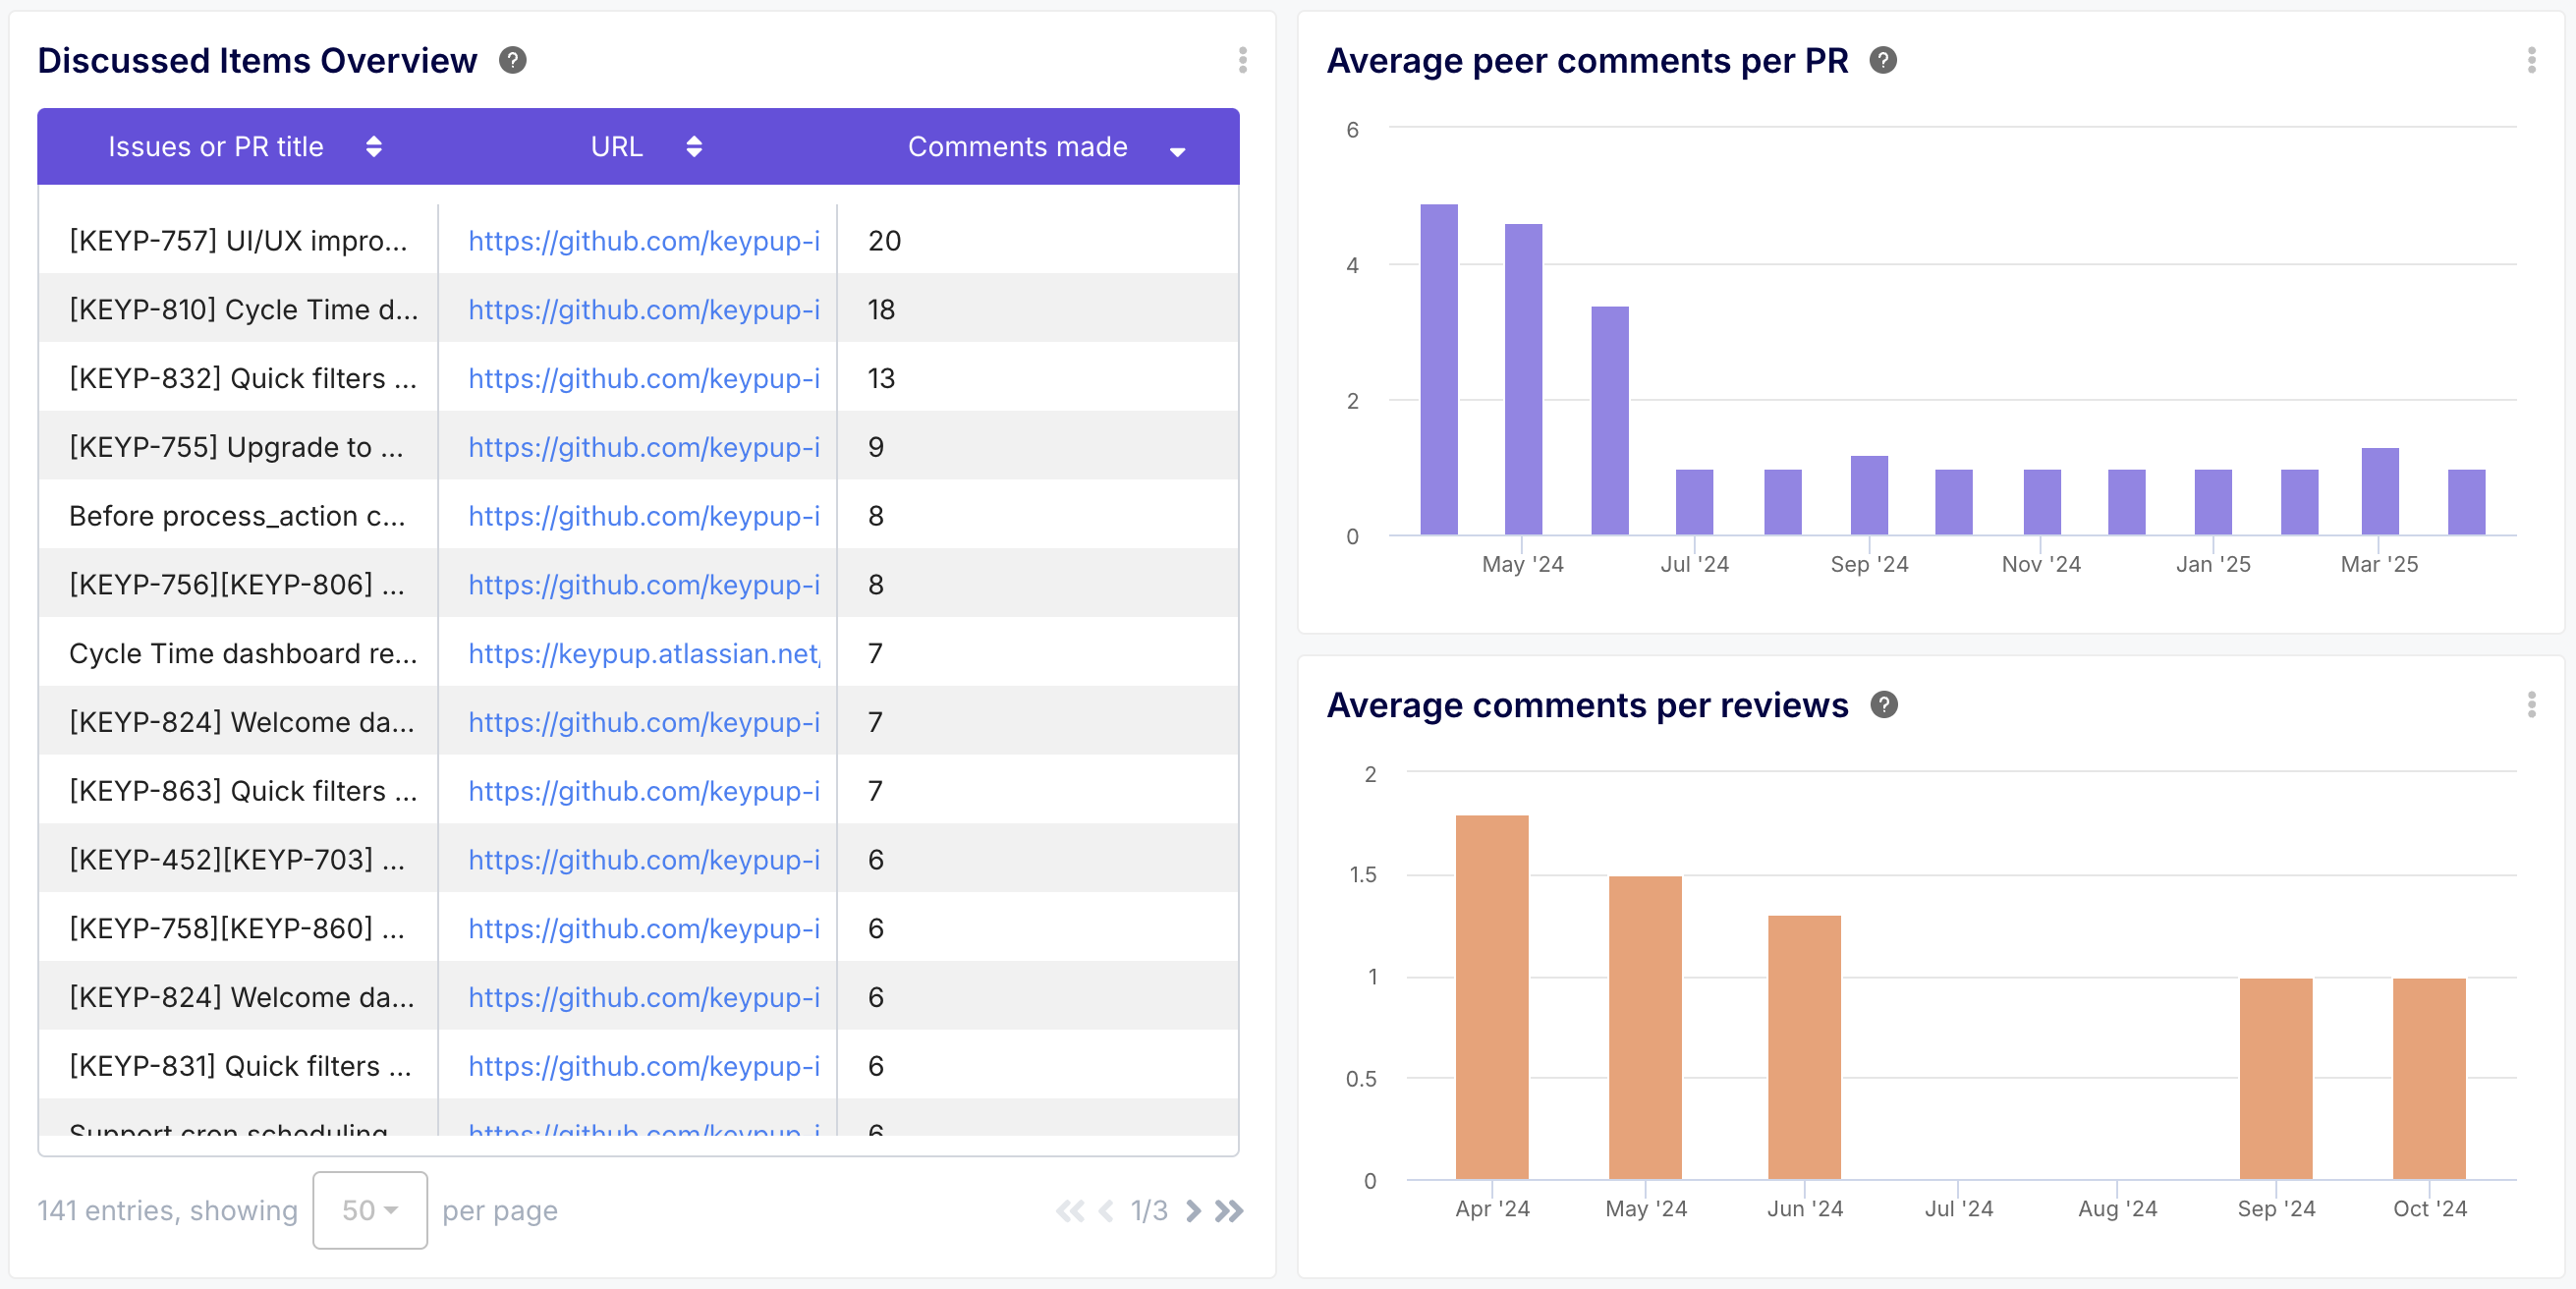Open Discussed Items Overview kebab menu
The height and width of the screenshot is (1289, 2576).
click(1242, 61)
